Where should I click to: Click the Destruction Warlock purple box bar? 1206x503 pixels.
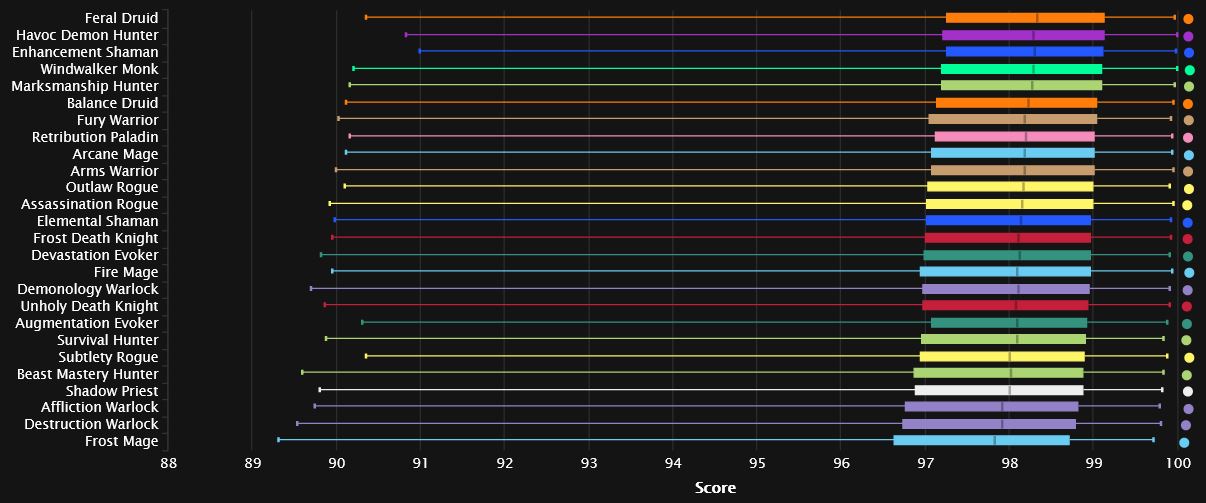(989, 424)
